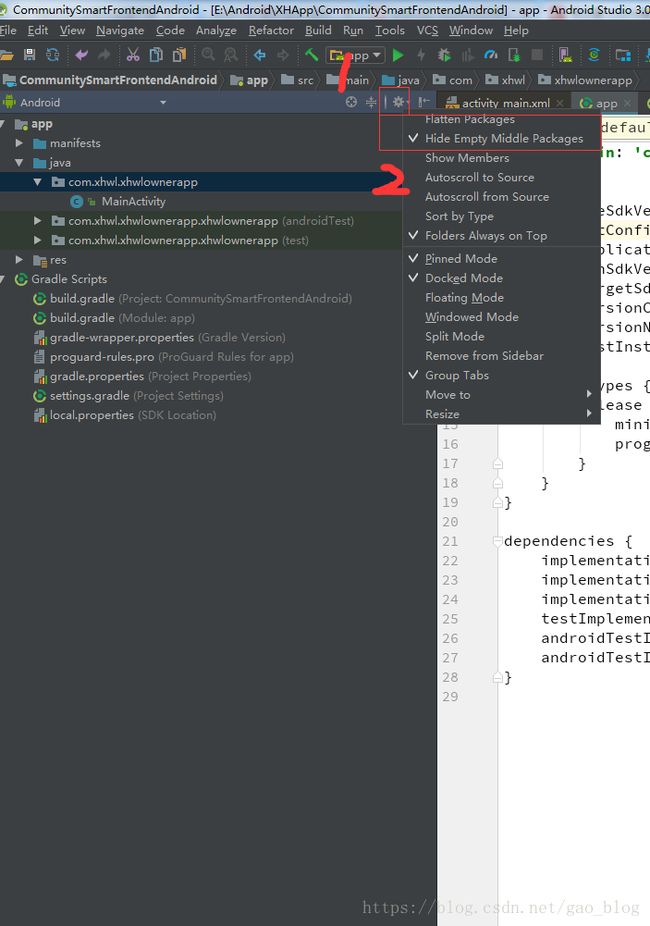
Task: Start debugging with the bug icon
Action: pyautogui.click(x=444, y=55)
